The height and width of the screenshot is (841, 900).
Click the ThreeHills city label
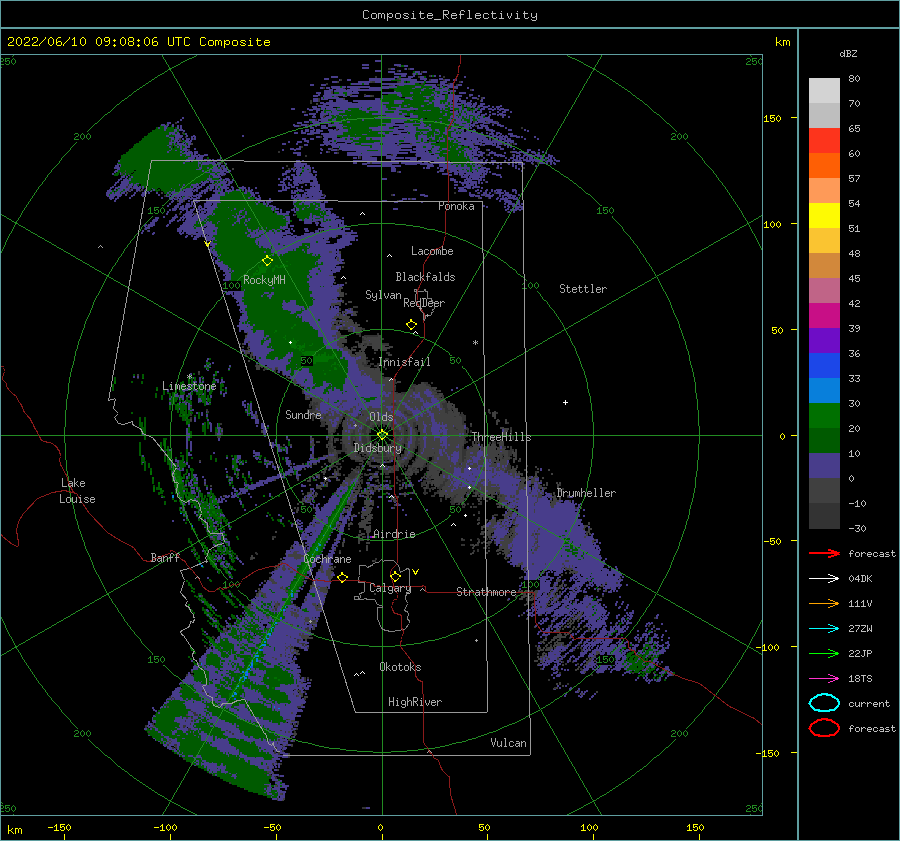[502, 437]
